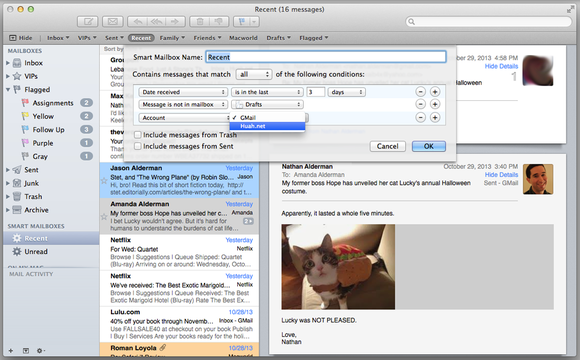Image resolution: width=580 pixels, height=360 pixels.
Task: Open the sidebar action gear menu at bottom
Action: [x=41, y=350]
